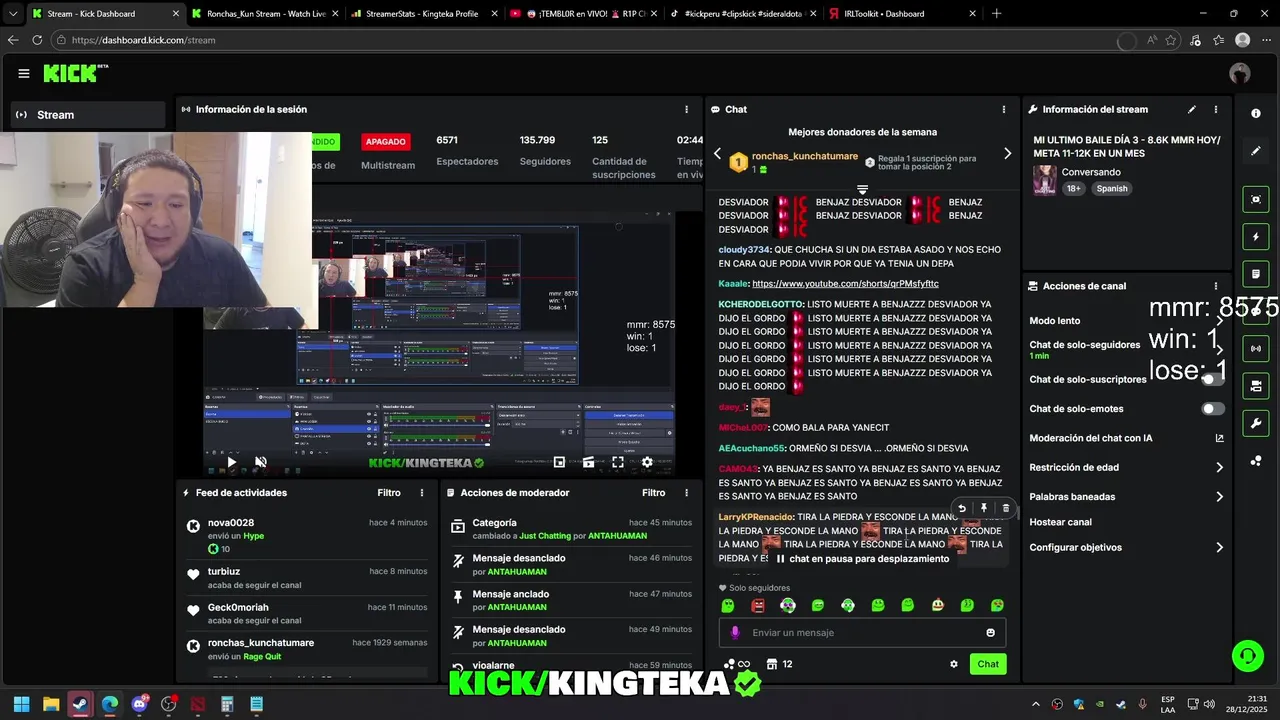Toggle the broadcast signal widget in right sidebar
The width and height of the screenshot is (1280, 720).
point(1256,348)
